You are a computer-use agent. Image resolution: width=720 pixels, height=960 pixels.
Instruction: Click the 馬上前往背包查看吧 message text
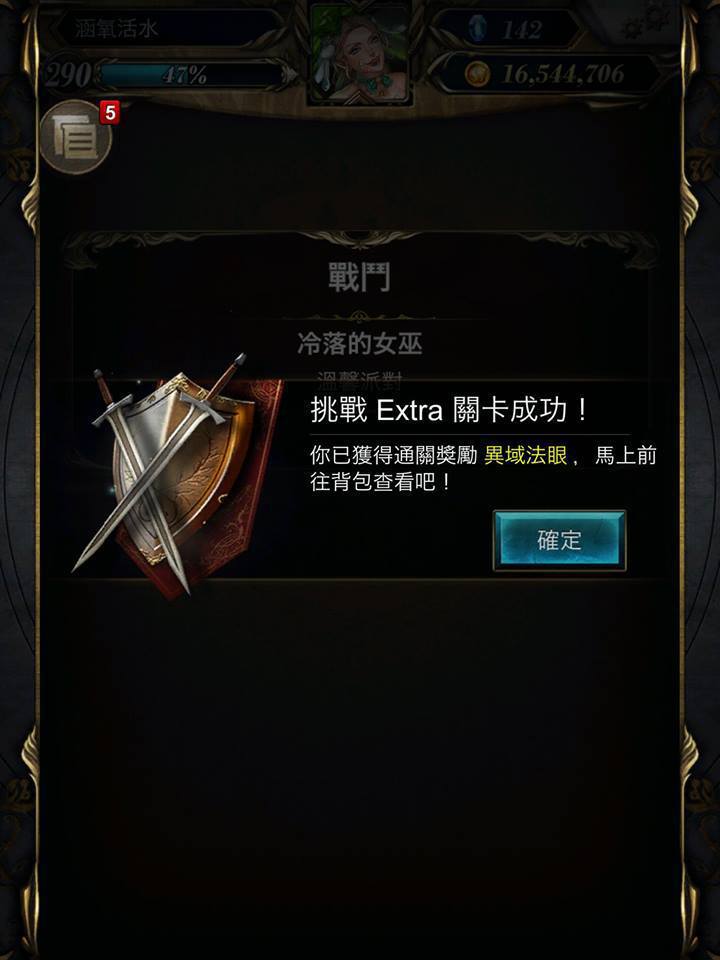point(483,469)
